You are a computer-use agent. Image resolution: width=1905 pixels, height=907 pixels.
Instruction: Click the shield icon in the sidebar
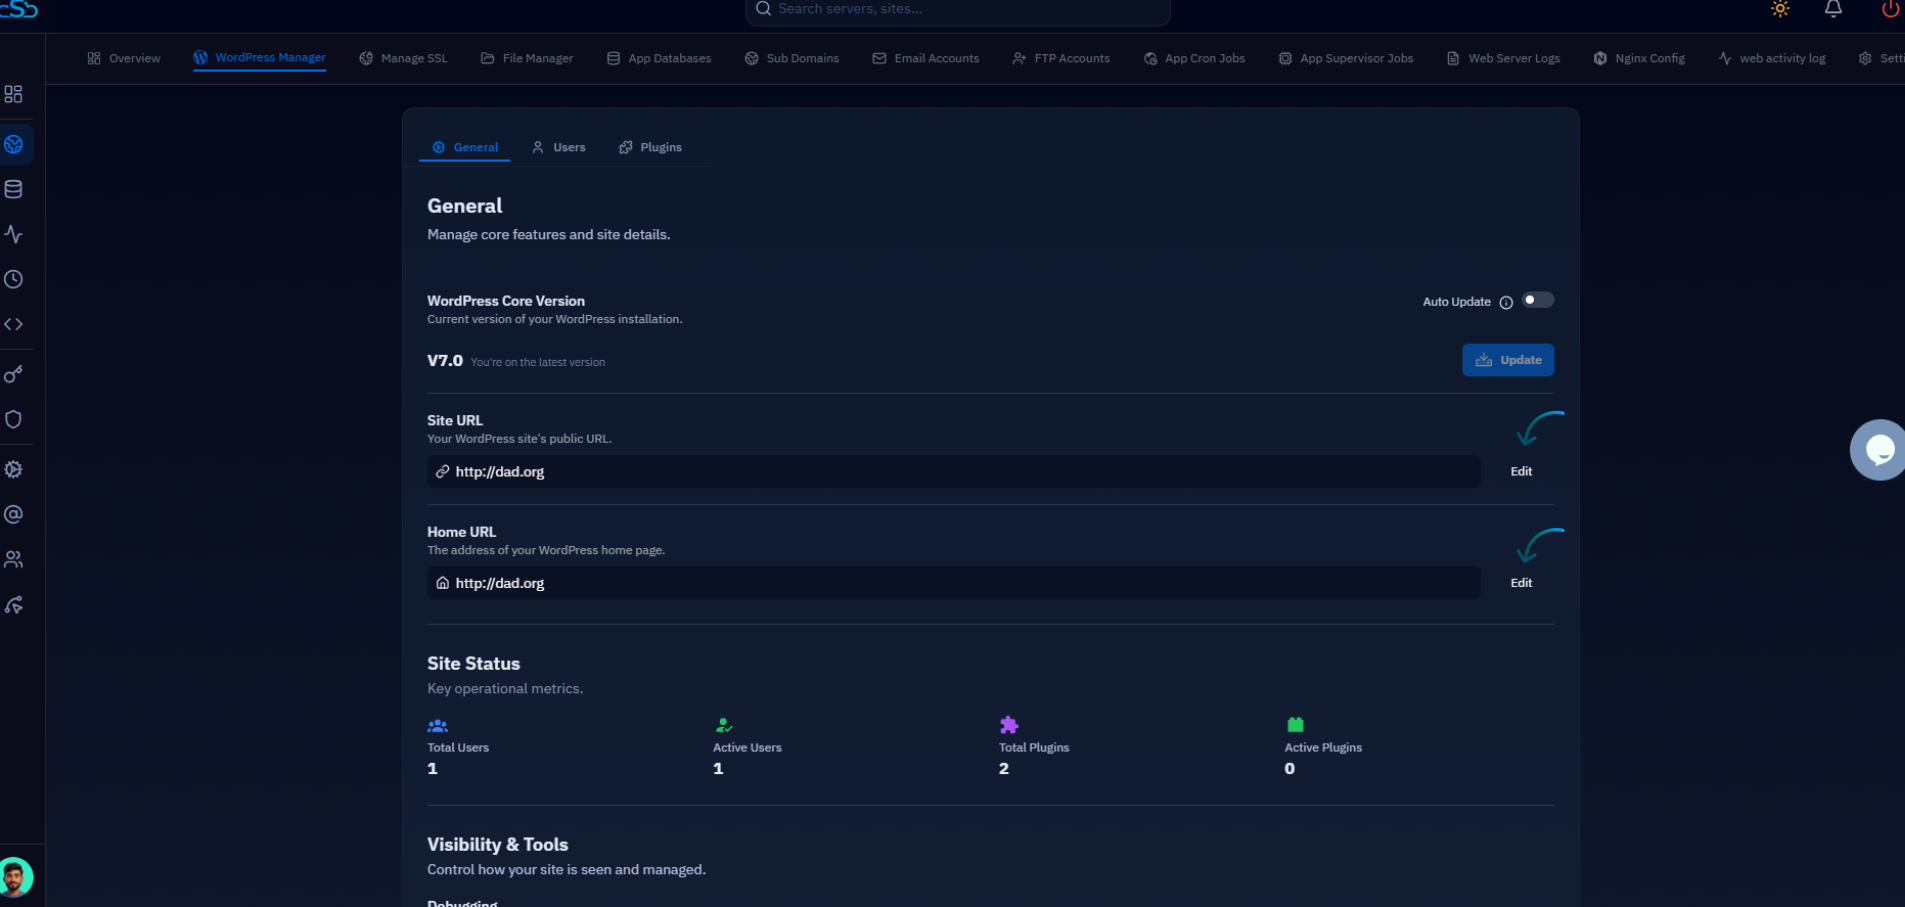(13, 419)
